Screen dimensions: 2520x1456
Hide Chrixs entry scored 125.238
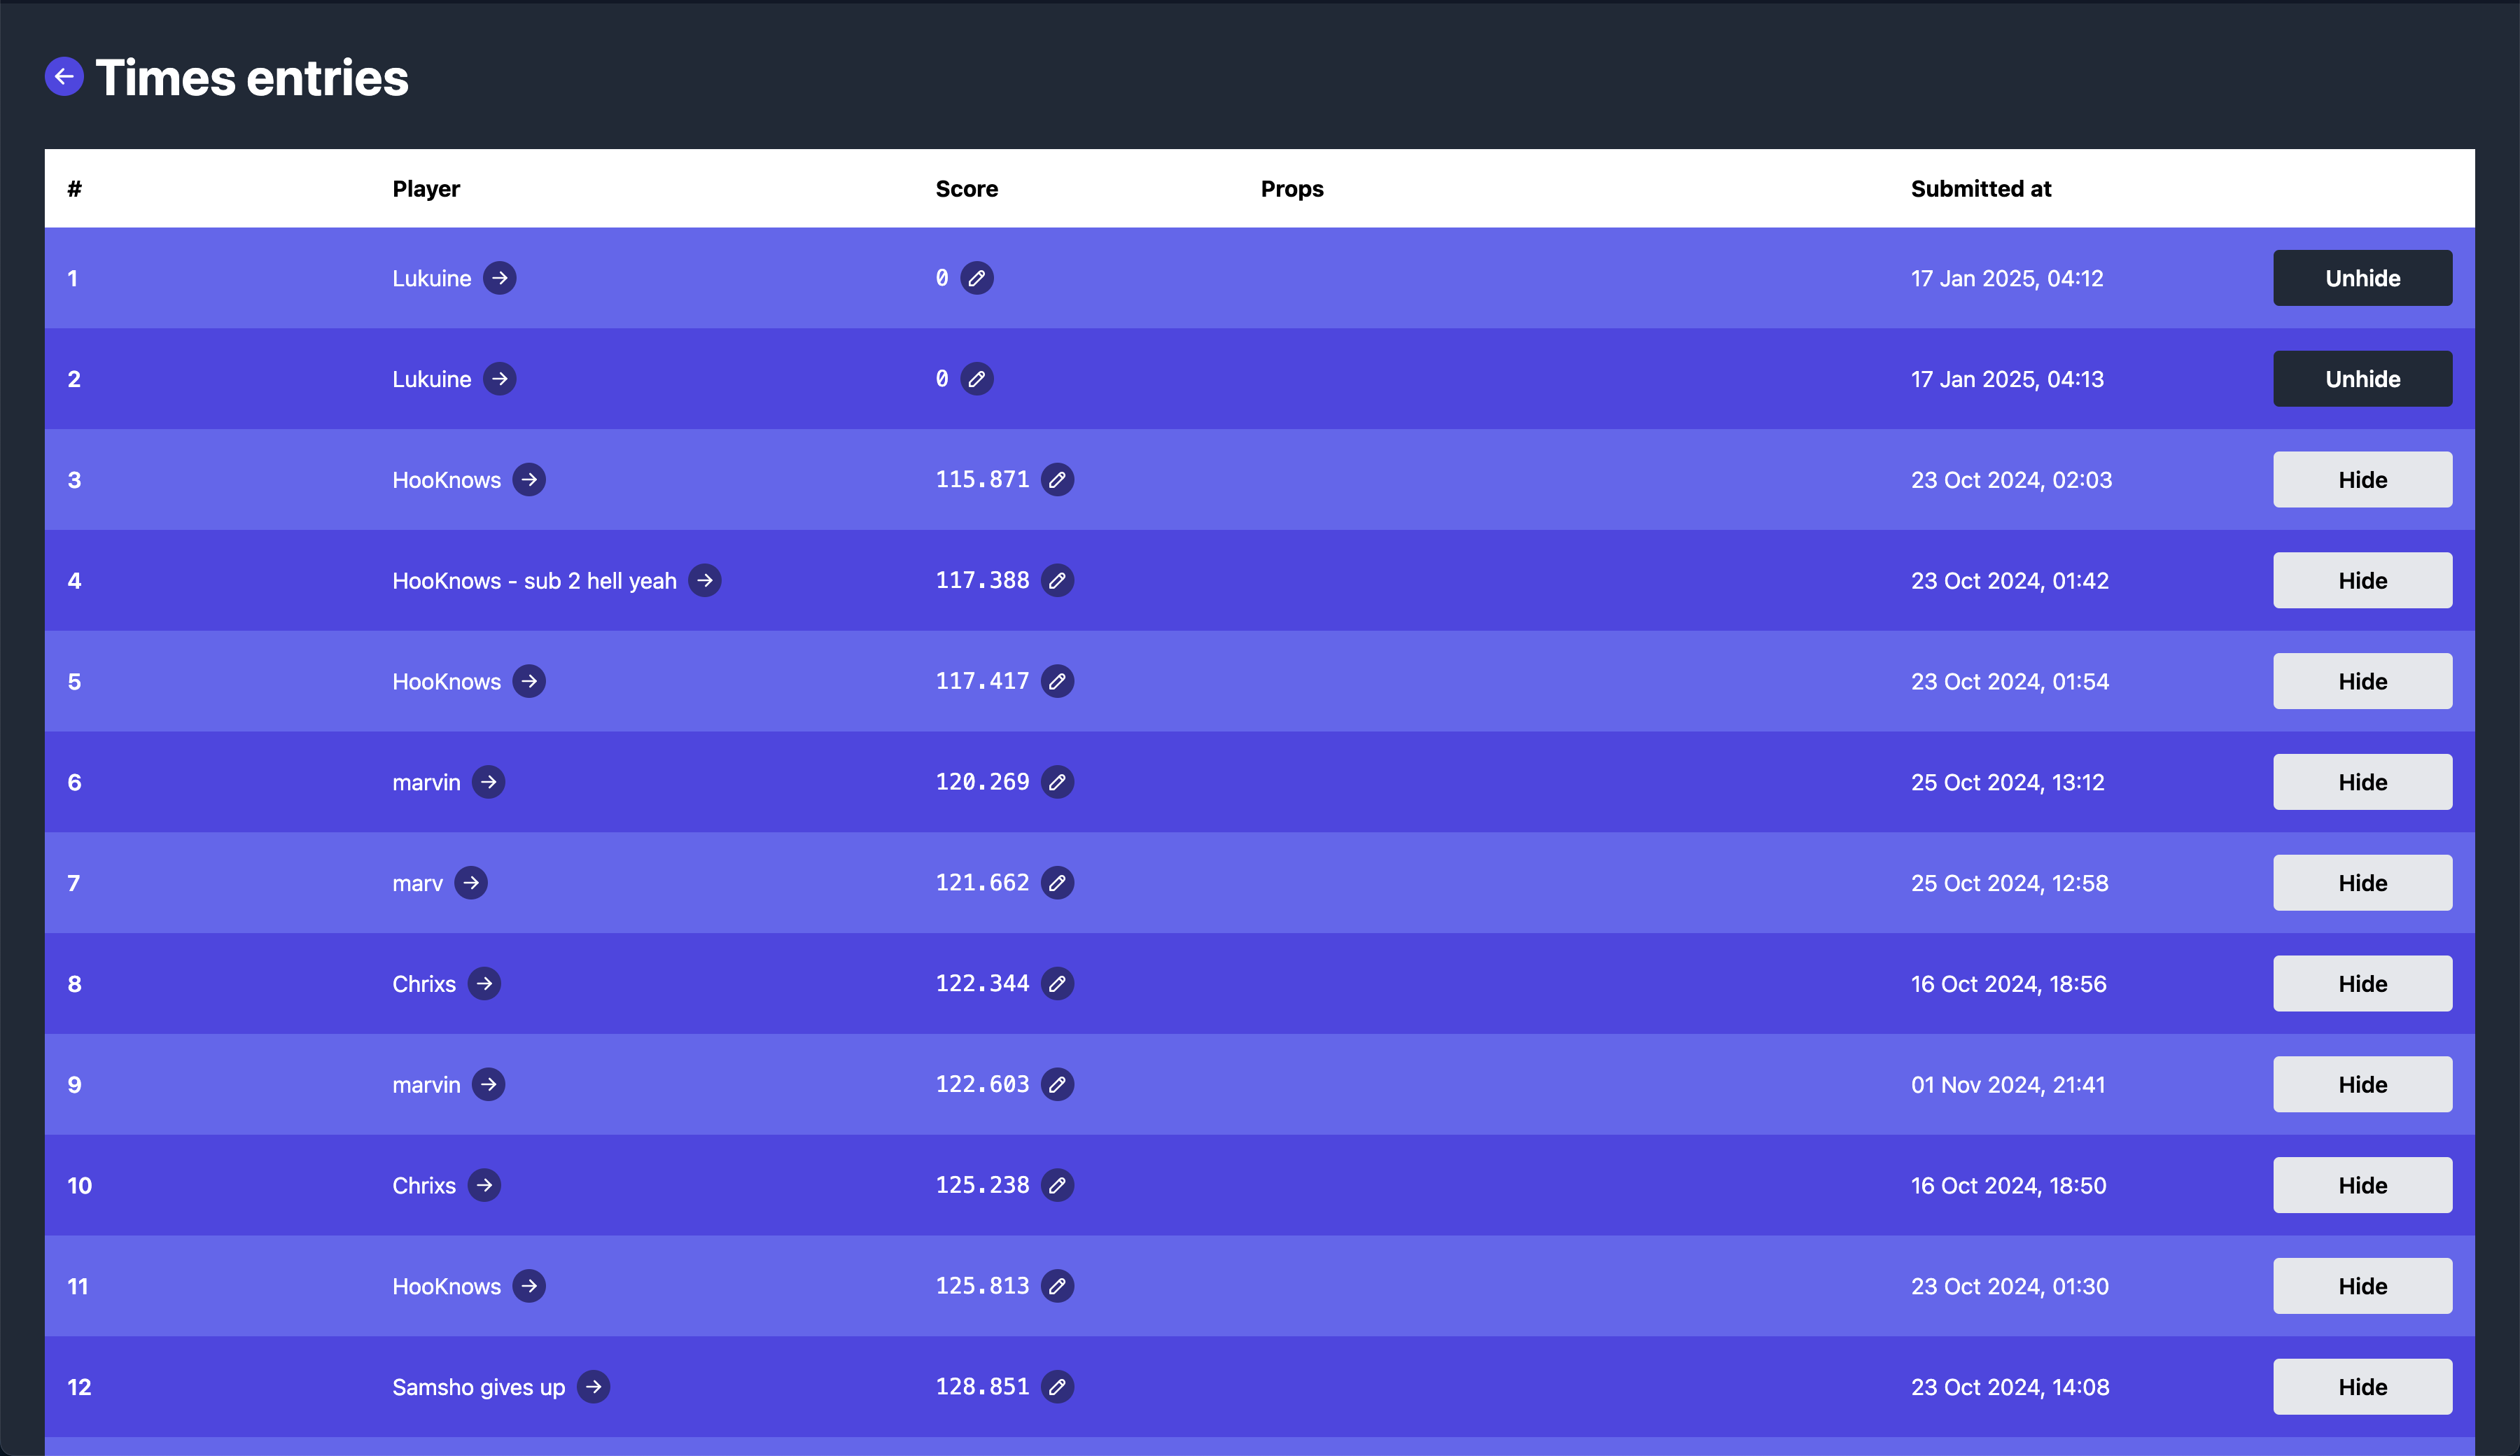[x=2362, y=1185]
